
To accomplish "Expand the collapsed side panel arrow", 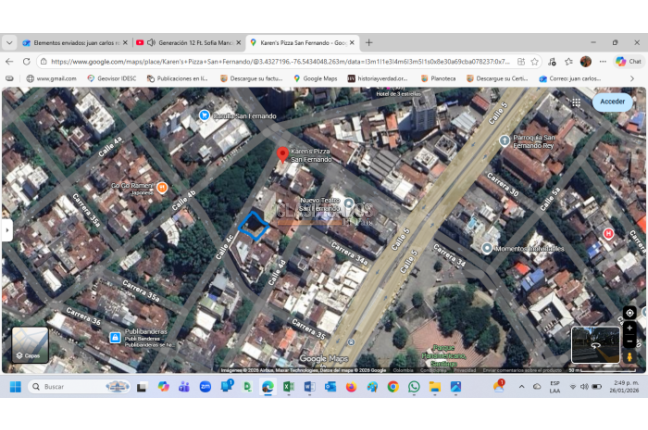I will (7, 230).
